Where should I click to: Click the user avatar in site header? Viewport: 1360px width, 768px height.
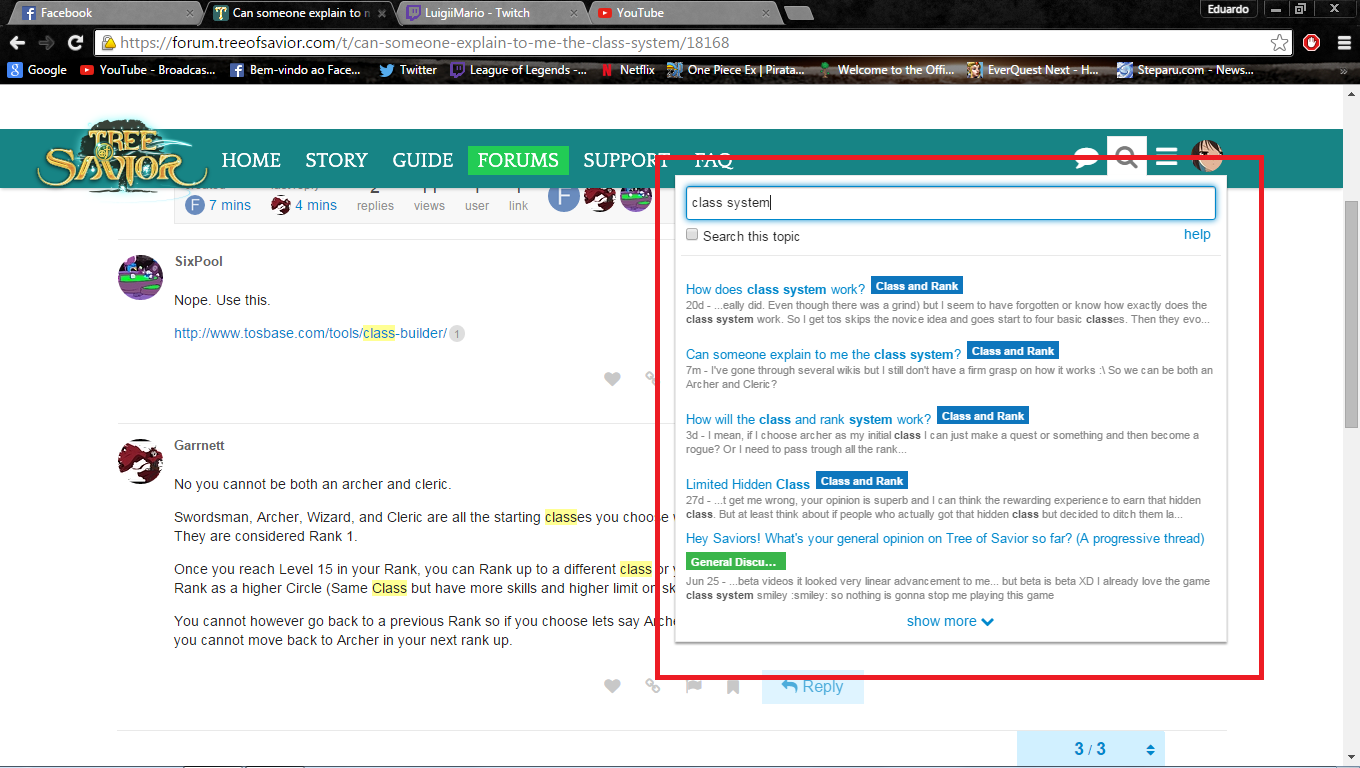pos(1207,157)
